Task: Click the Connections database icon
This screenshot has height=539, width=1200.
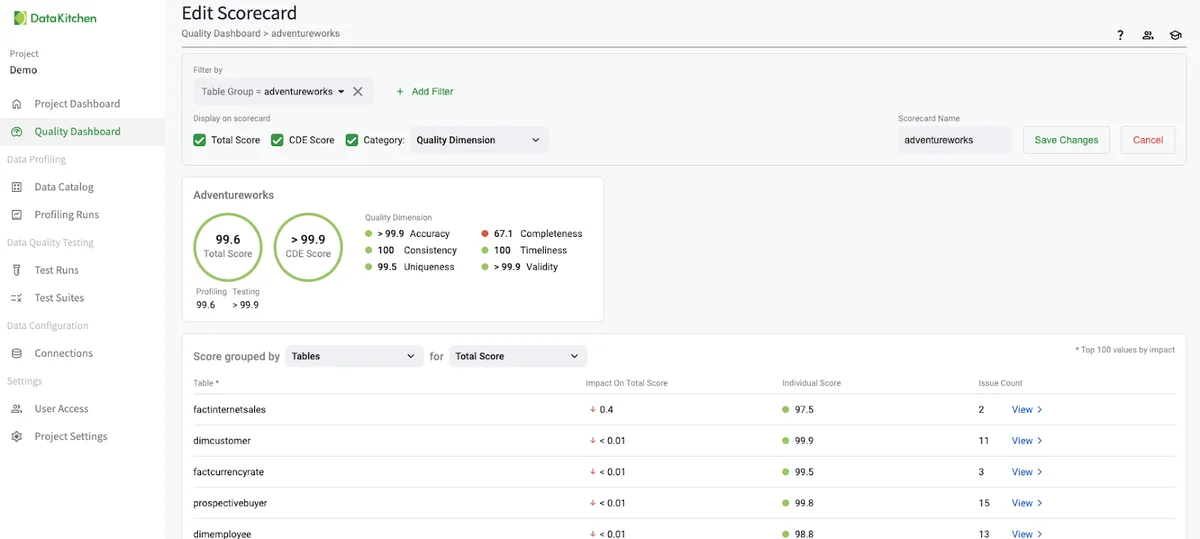Action: [x=16, y=353]
